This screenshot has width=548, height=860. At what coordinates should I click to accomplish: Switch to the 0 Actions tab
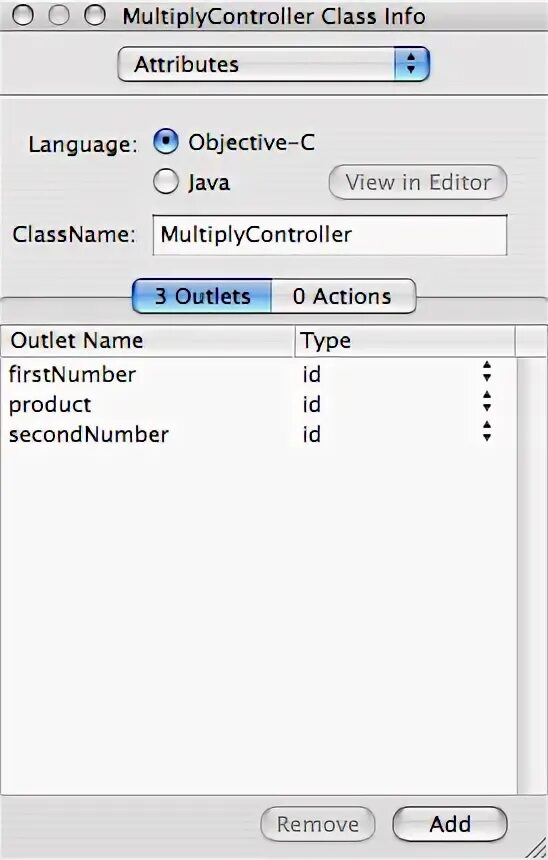[x=343, y=296]
